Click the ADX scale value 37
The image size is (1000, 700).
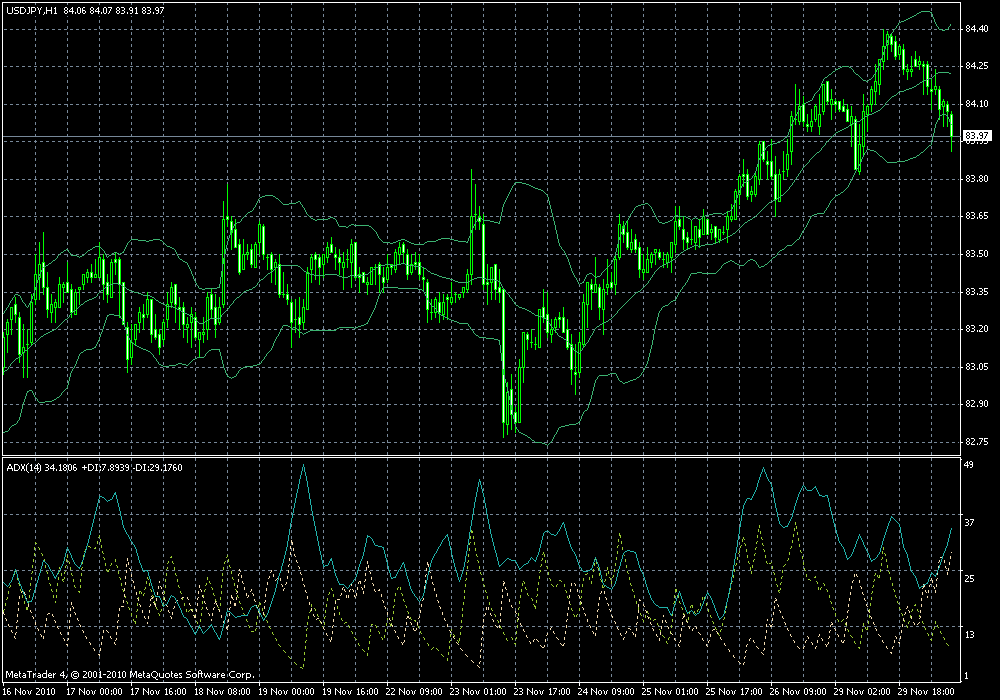[969, 523]
